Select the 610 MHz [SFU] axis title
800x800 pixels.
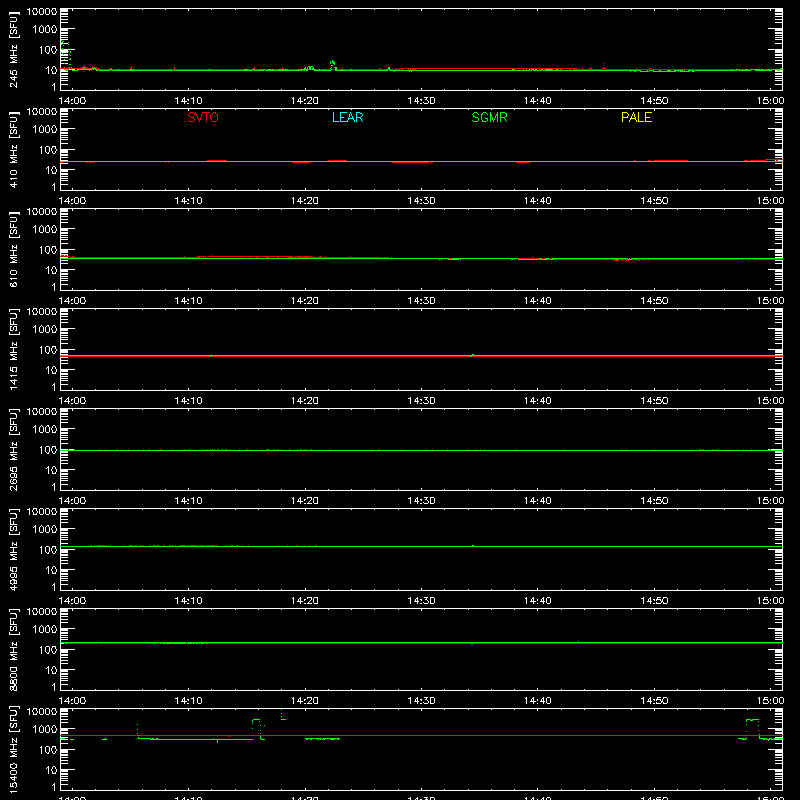click(x=13, y=249)
